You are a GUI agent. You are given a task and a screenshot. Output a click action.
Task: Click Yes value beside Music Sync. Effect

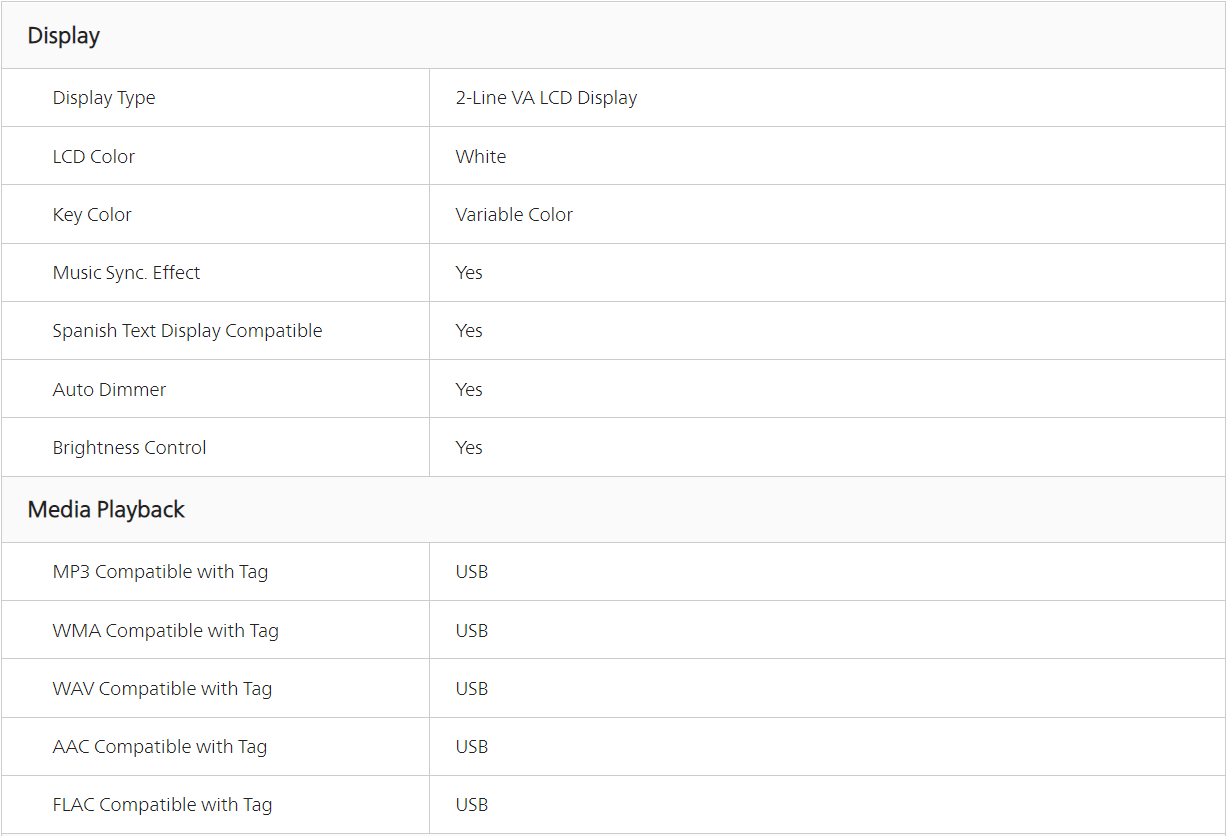pyautogui.click(x=469, y=273)
